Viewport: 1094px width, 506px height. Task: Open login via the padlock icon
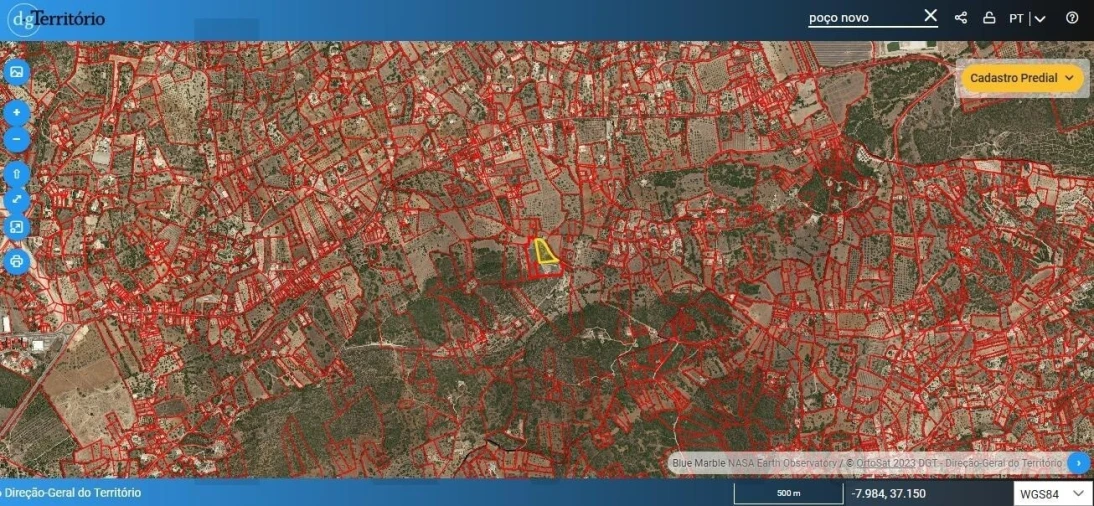coord(989,18)
